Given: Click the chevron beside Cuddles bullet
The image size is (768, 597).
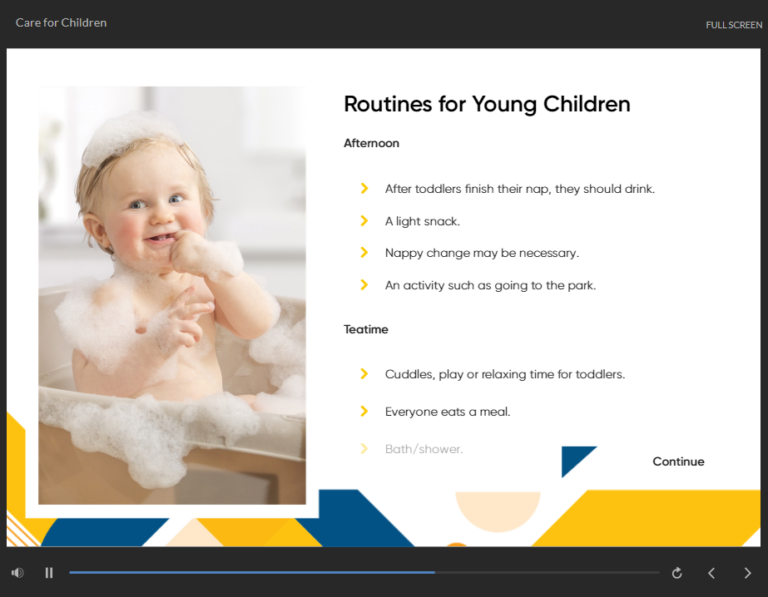Looking at the screenshot, I should pos(364,374).
